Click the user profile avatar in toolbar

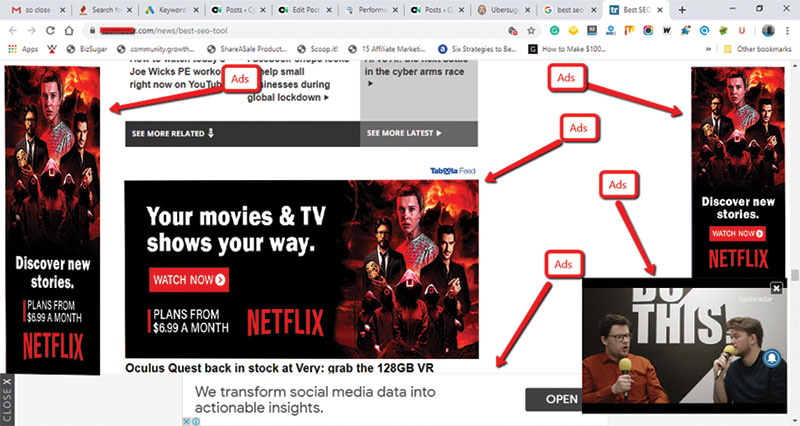(768, 30)
